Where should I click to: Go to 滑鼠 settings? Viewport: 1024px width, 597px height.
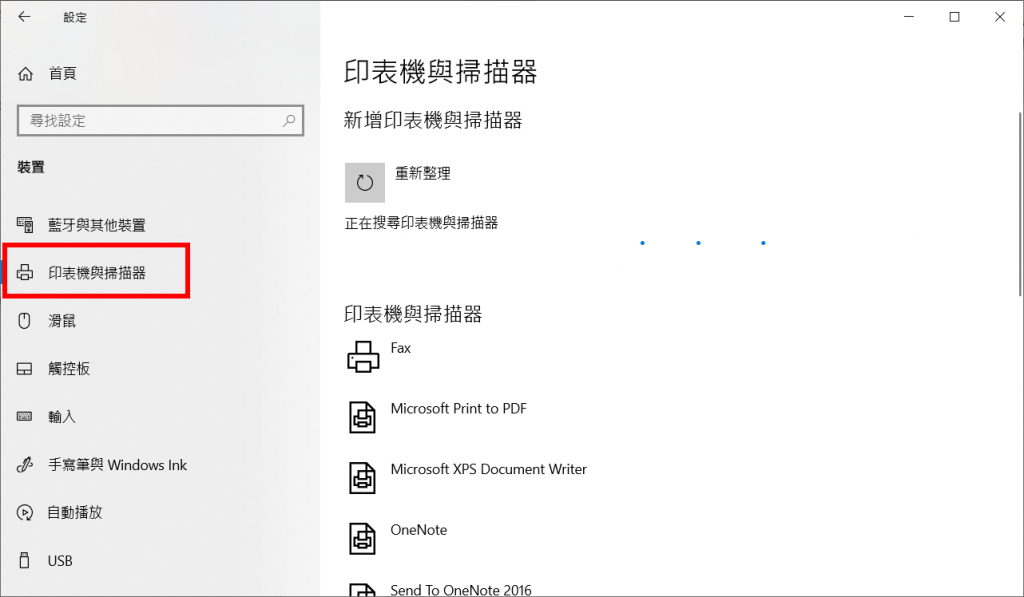[x=62, y=321]
